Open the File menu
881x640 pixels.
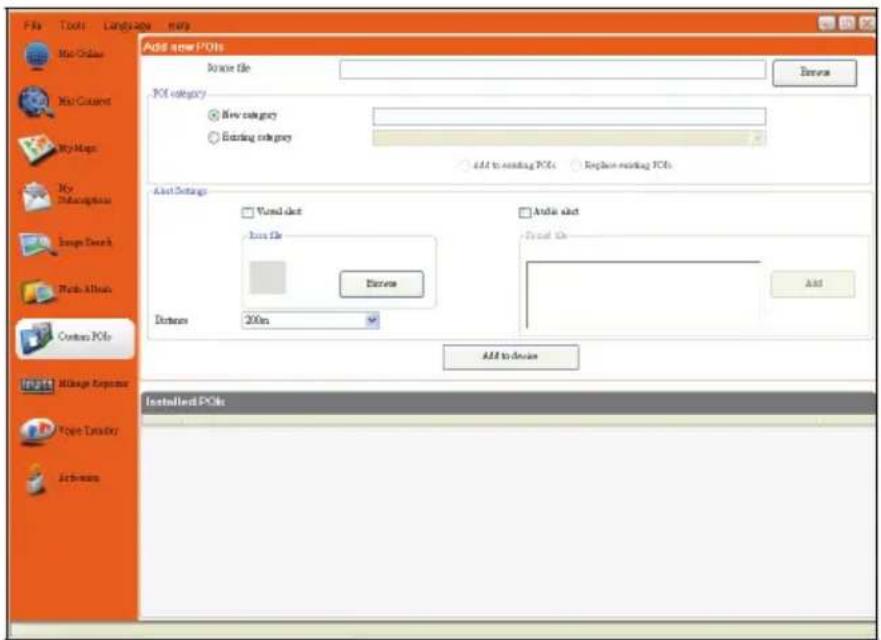coord(33,25)
